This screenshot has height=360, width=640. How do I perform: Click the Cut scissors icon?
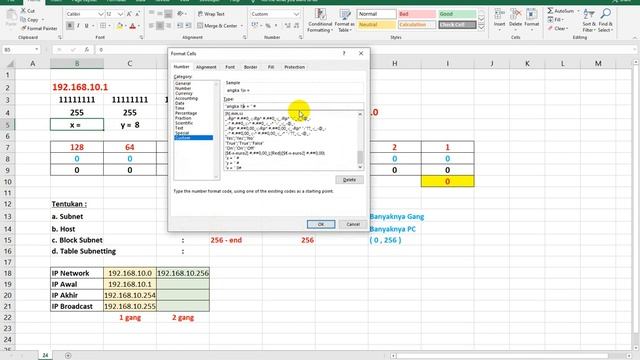(x=24, y=11)
